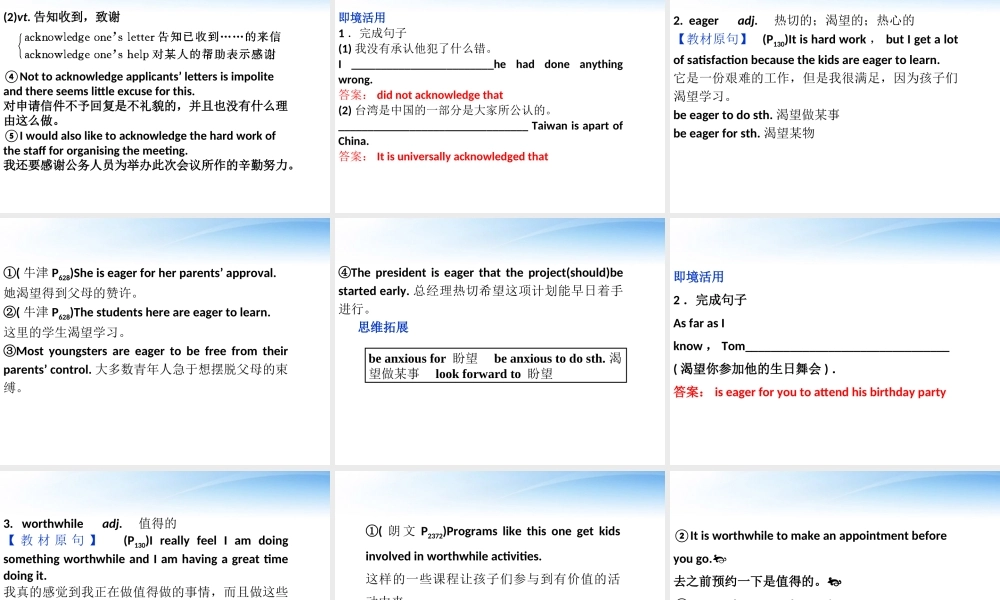Click '【教材原句】' on the eager slide
Image resolution: width=1000 pixels, height=600 pixels.
tap(711, 40)
